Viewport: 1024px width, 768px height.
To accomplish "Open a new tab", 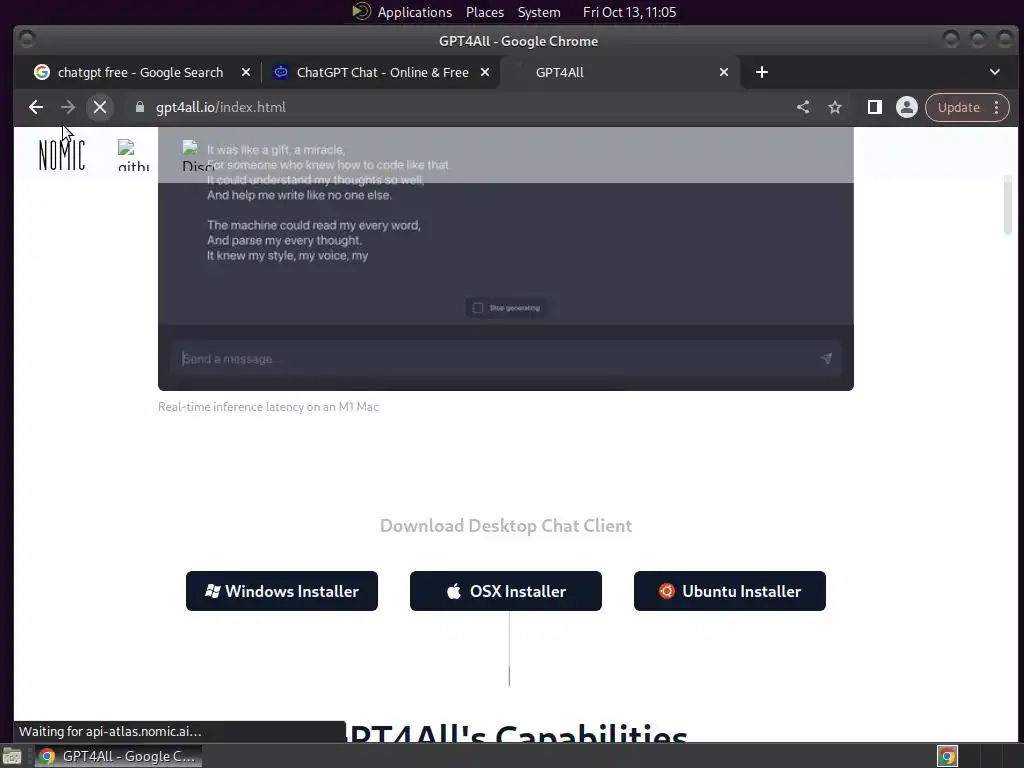I will tap(761, 72).
